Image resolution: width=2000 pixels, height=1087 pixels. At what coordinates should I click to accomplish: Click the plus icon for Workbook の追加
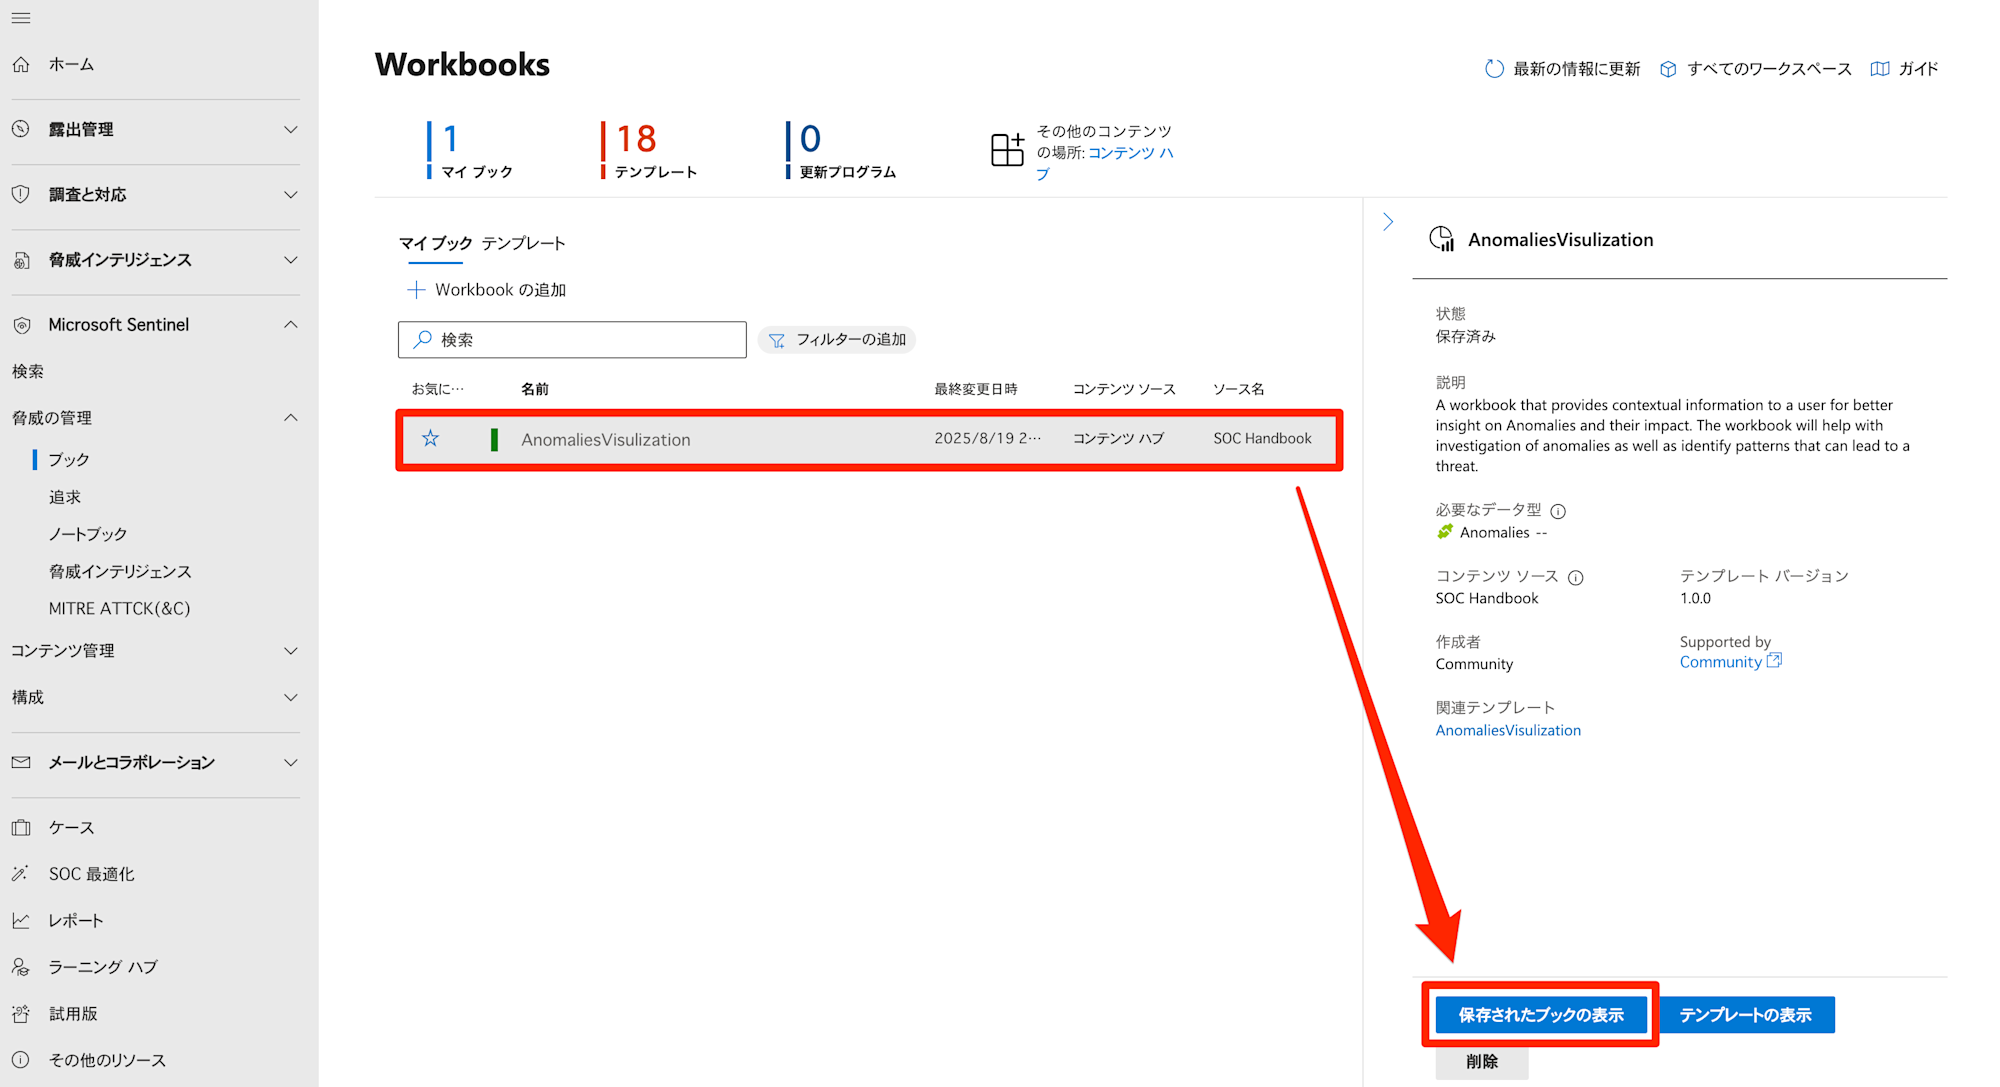[x=416, y=290]
